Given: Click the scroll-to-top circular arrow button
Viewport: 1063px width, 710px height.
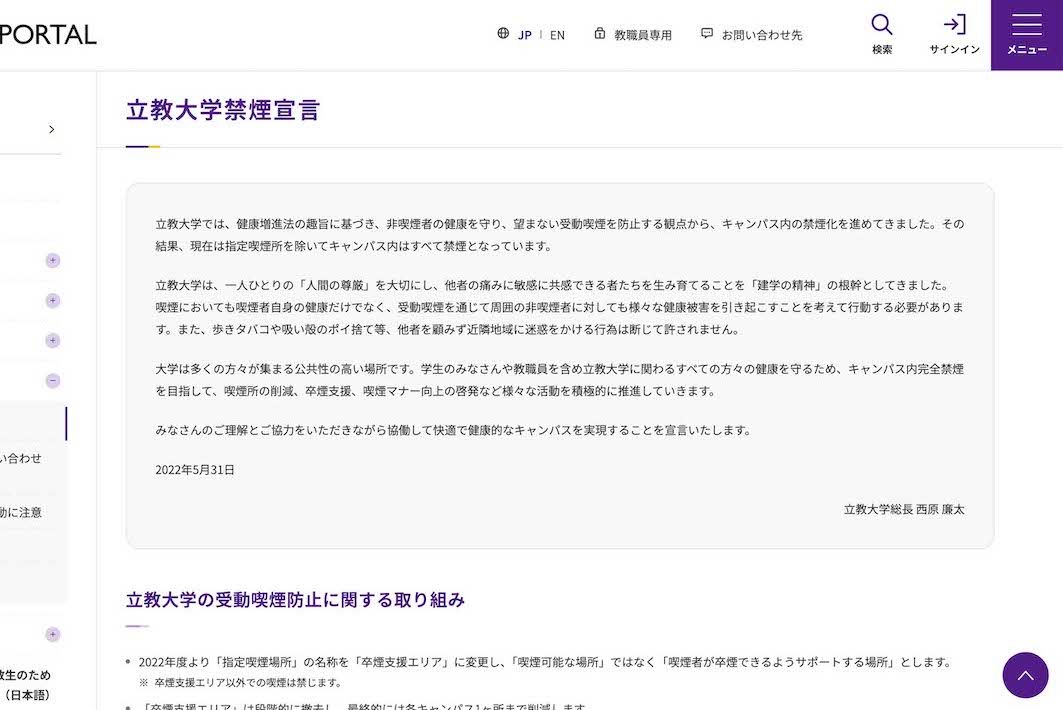Looking at the screenshot, I should point(1026,675).
